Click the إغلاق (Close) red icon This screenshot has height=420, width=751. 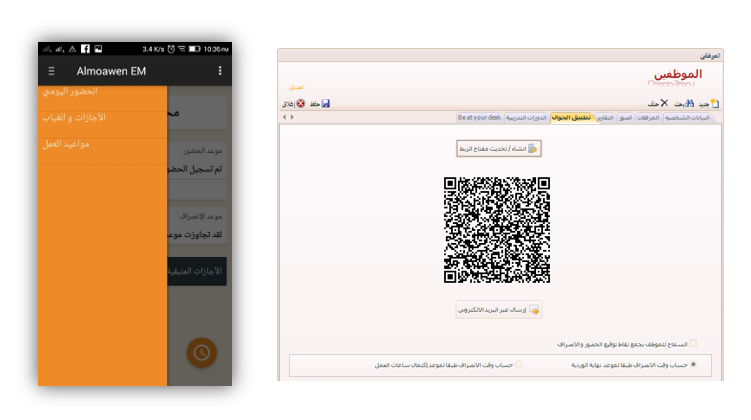(300, 103)
